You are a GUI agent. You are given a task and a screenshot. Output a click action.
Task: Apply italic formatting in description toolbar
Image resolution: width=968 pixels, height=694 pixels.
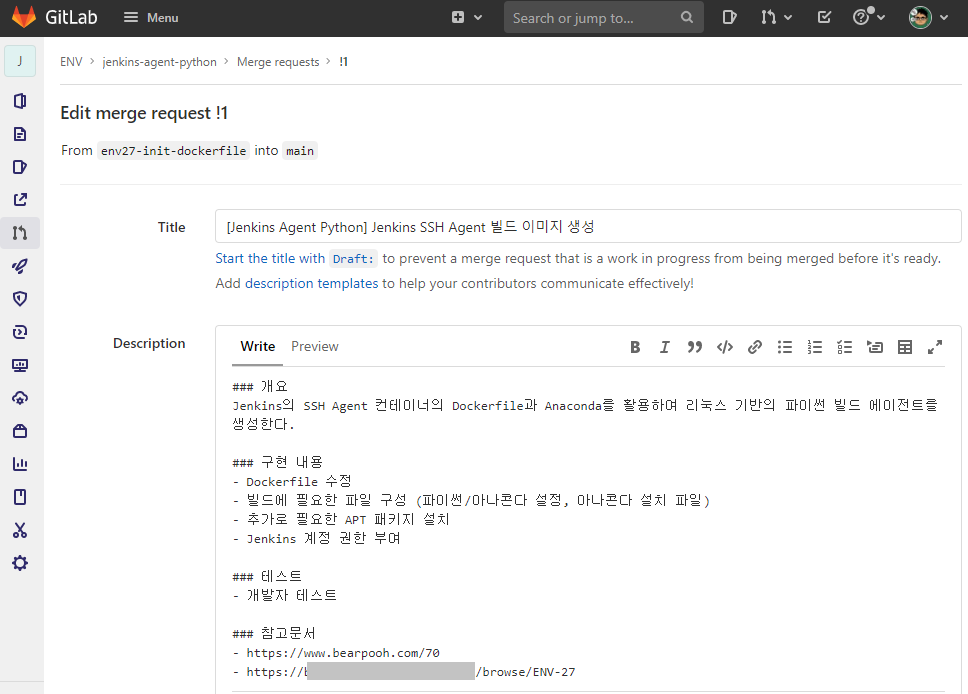point(664,347)
